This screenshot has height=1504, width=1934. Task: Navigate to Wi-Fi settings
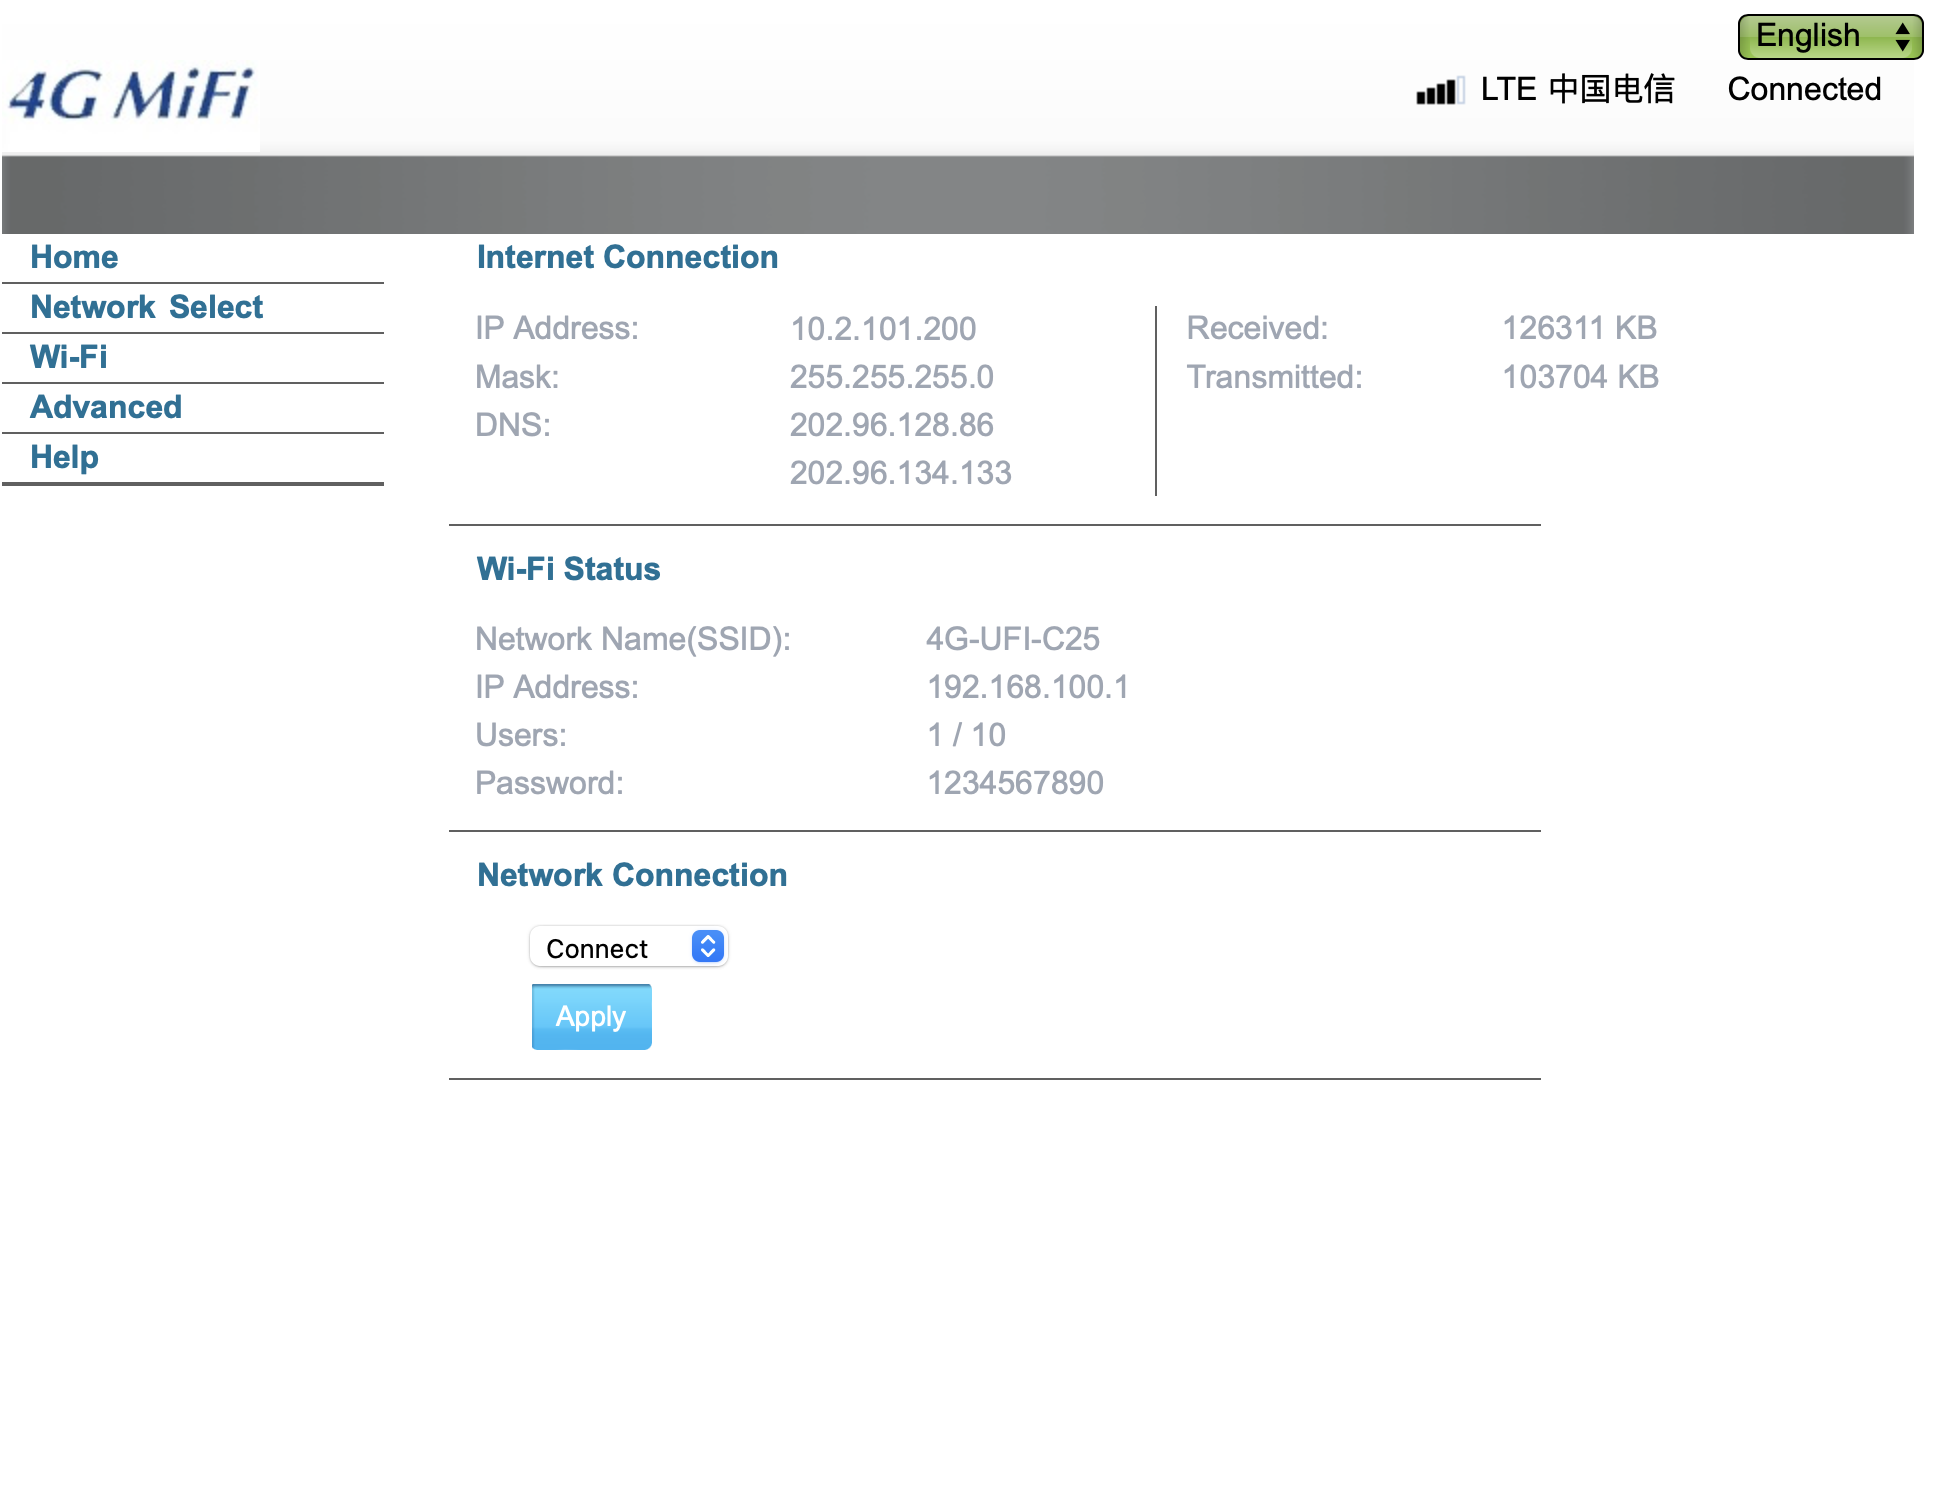68,357
